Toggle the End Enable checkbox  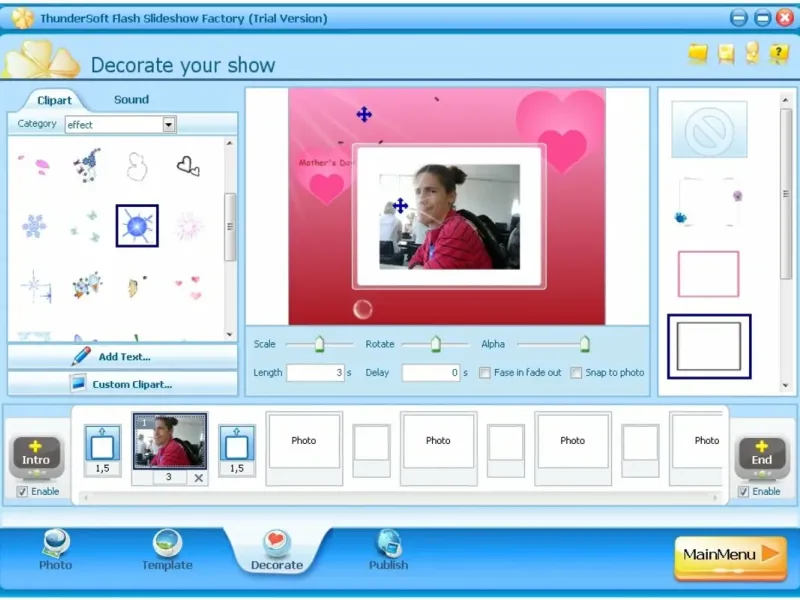743,492
